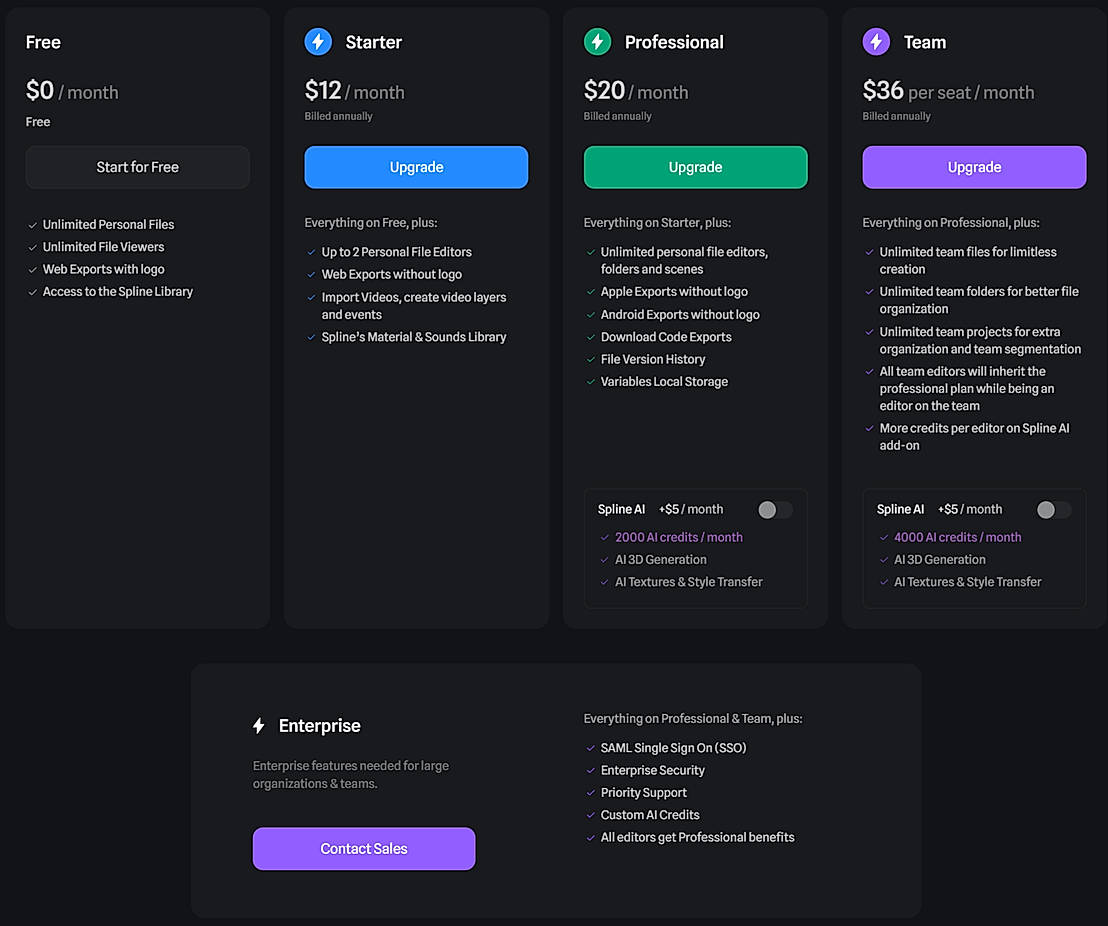Click the Enterprise lightning bolt icon
Screen dimensions: 1108x926
click(x=259, y=726)
